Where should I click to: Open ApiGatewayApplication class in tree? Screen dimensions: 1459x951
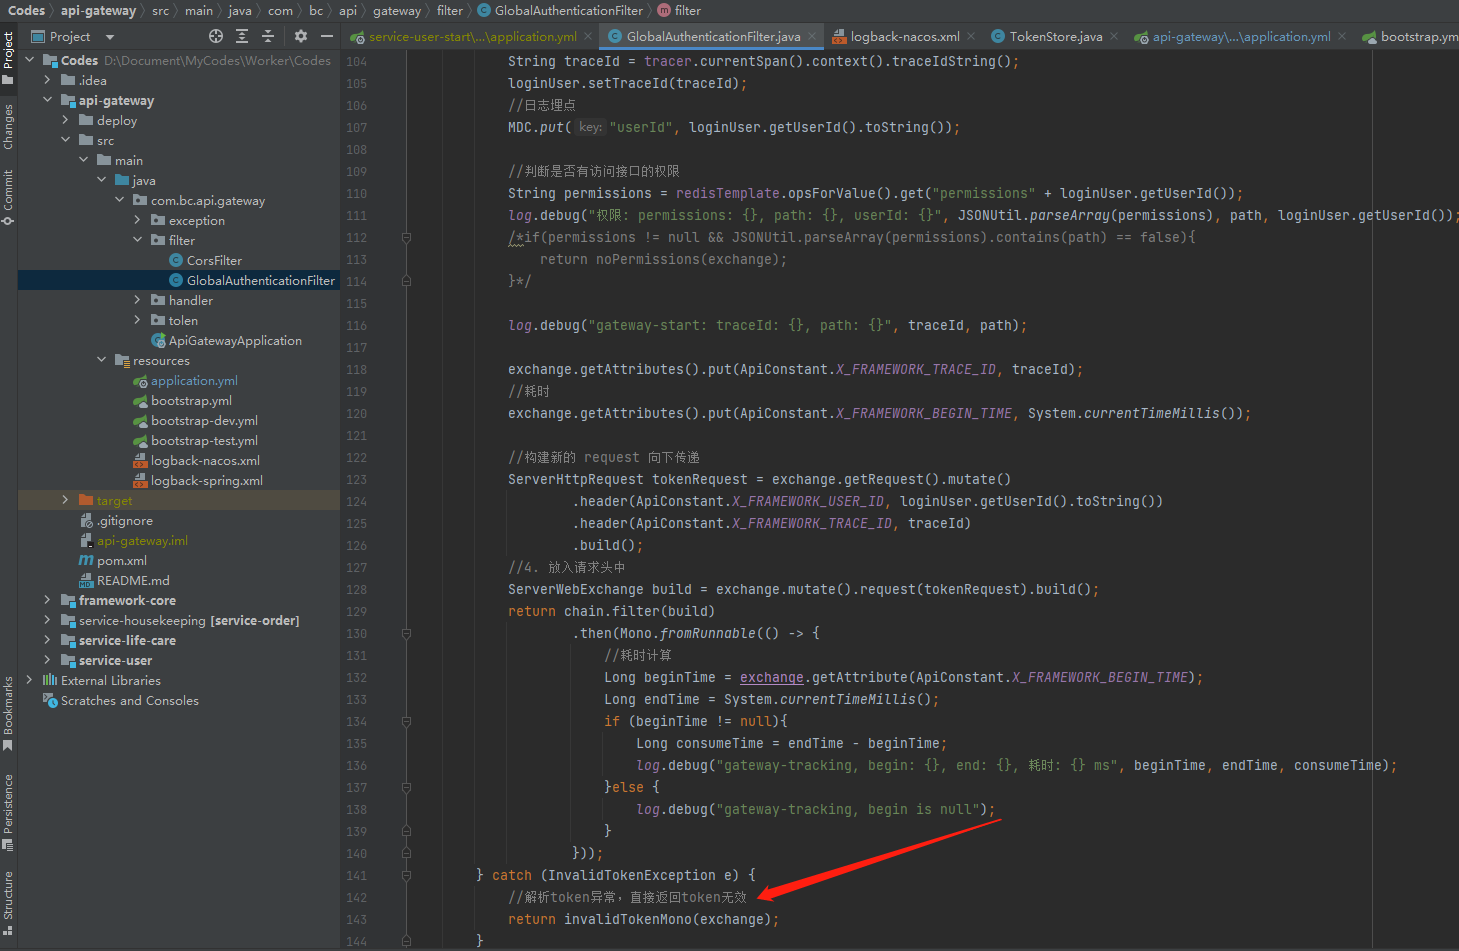(235, 340)
